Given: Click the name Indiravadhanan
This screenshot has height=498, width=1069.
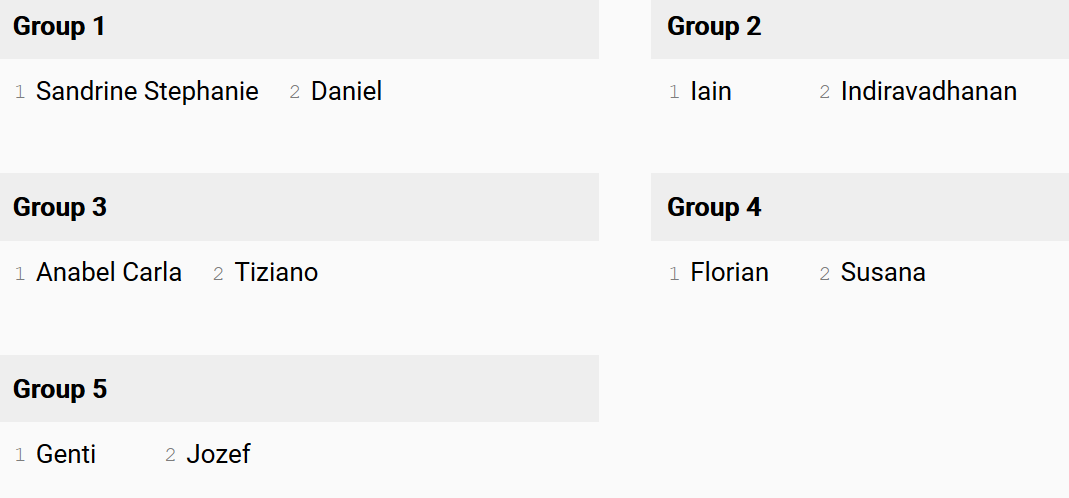Looking at the screenshot, I should click(x=928, y=92).
